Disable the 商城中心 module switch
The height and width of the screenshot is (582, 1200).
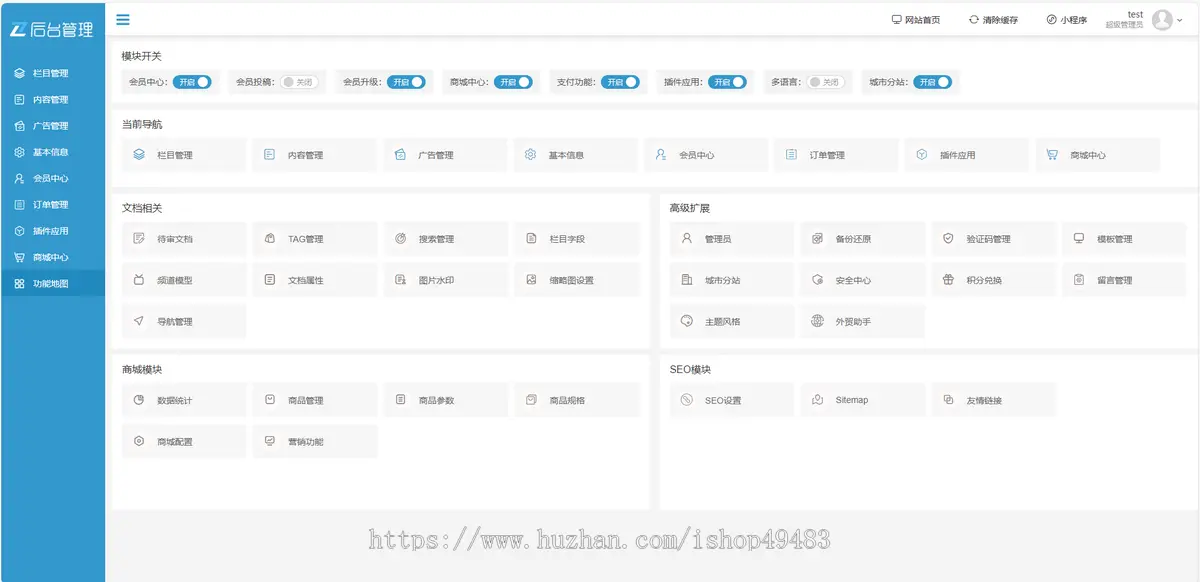pyautogui.click(x=513, y=82)
